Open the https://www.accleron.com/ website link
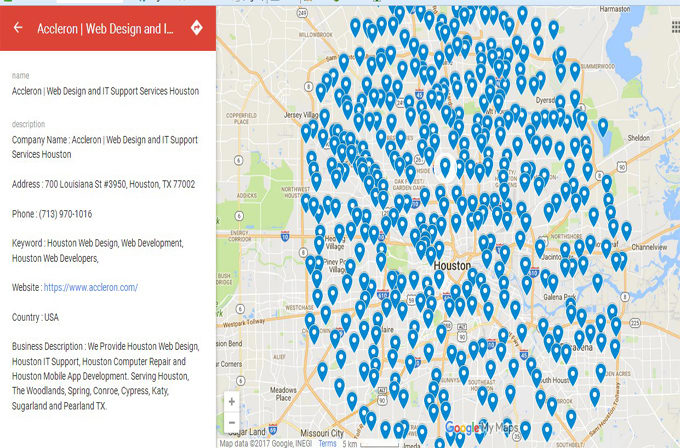The image size is (680, 448). pos(91,287)
